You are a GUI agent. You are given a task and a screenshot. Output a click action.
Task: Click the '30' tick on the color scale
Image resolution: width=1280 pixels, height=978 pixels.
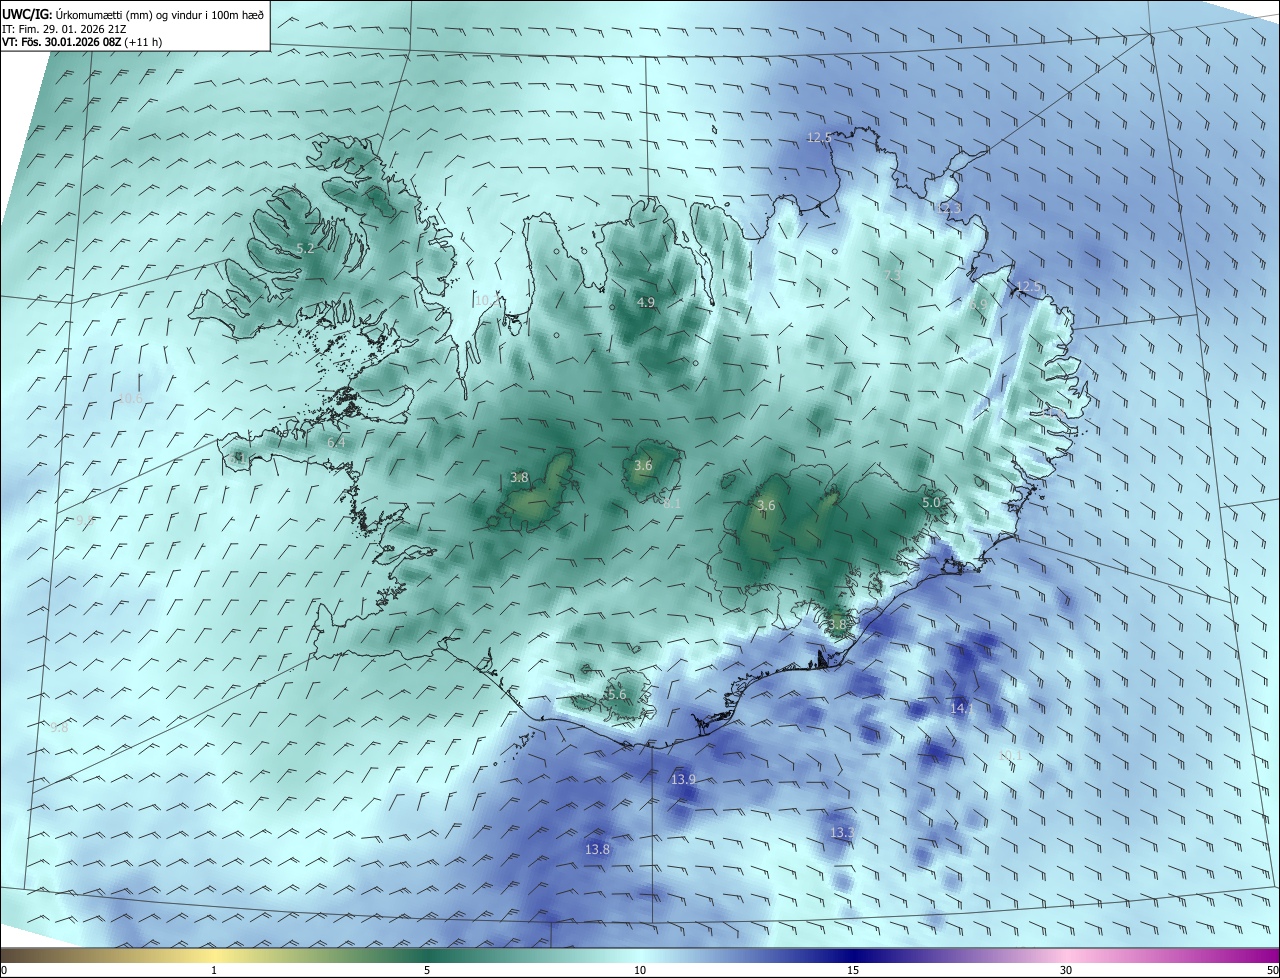point(1066,971)
